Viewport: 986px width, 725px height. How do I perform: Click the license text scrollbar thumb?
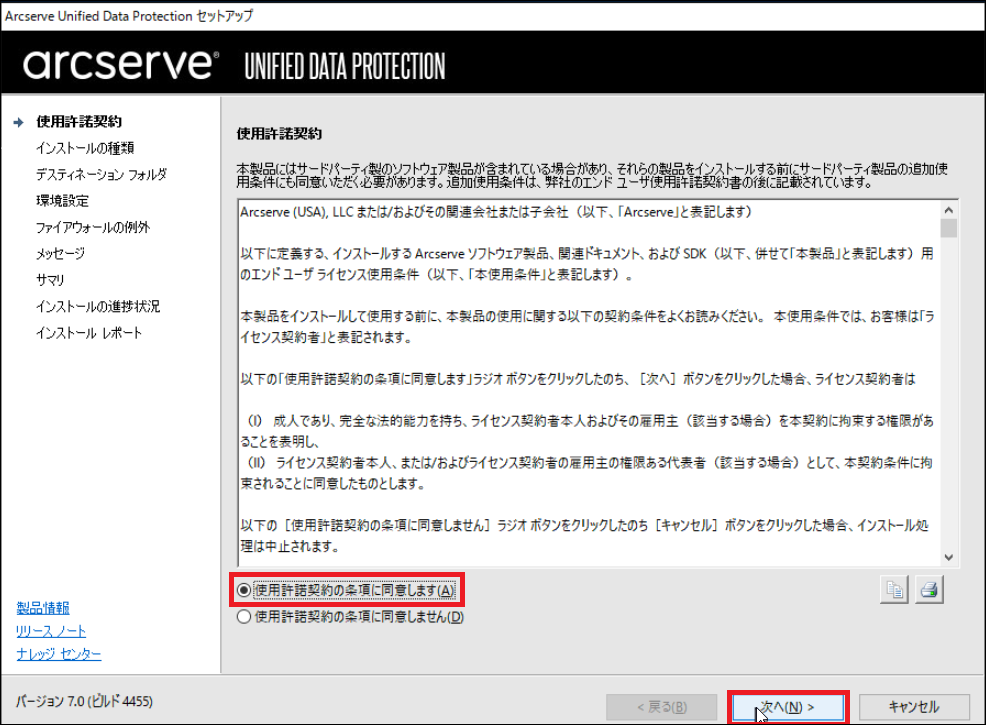pos(949,228)
